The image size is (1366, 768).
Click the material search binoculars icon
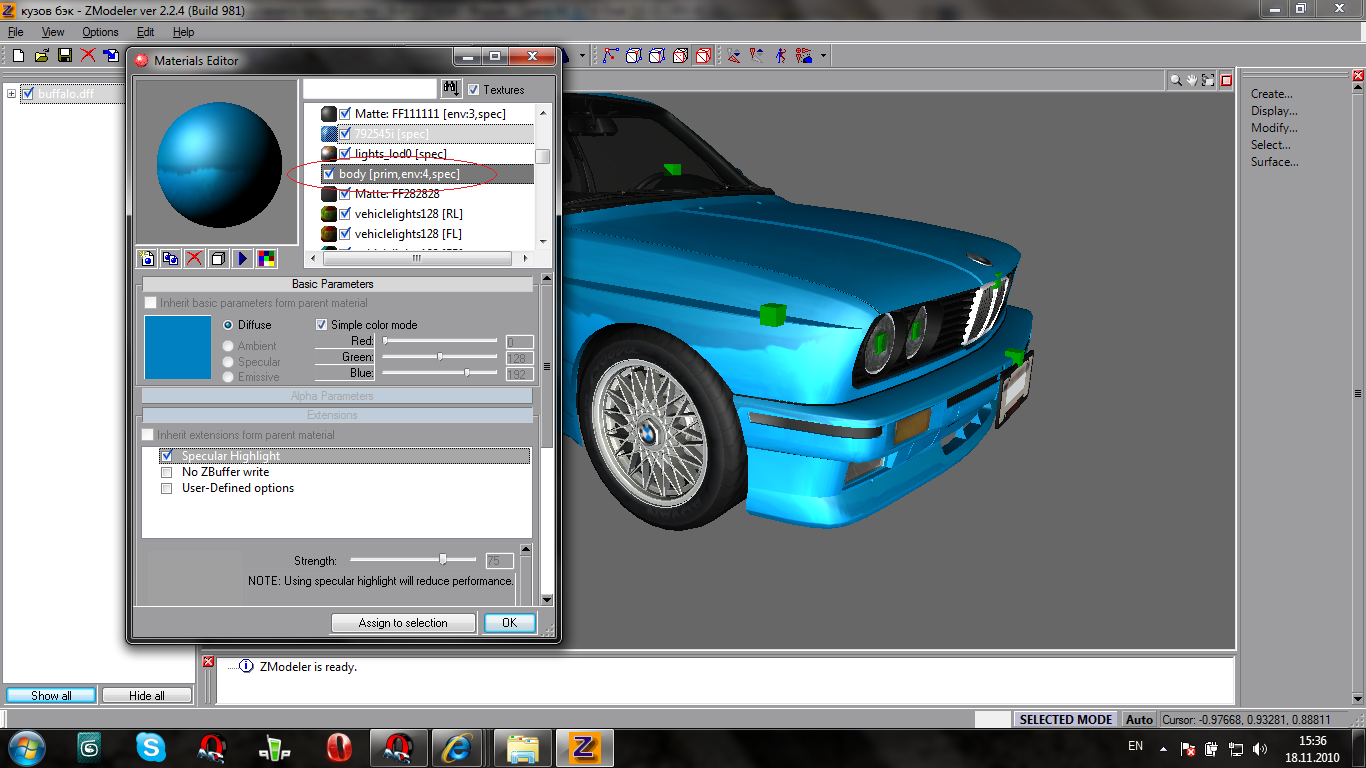click(451, 89)
